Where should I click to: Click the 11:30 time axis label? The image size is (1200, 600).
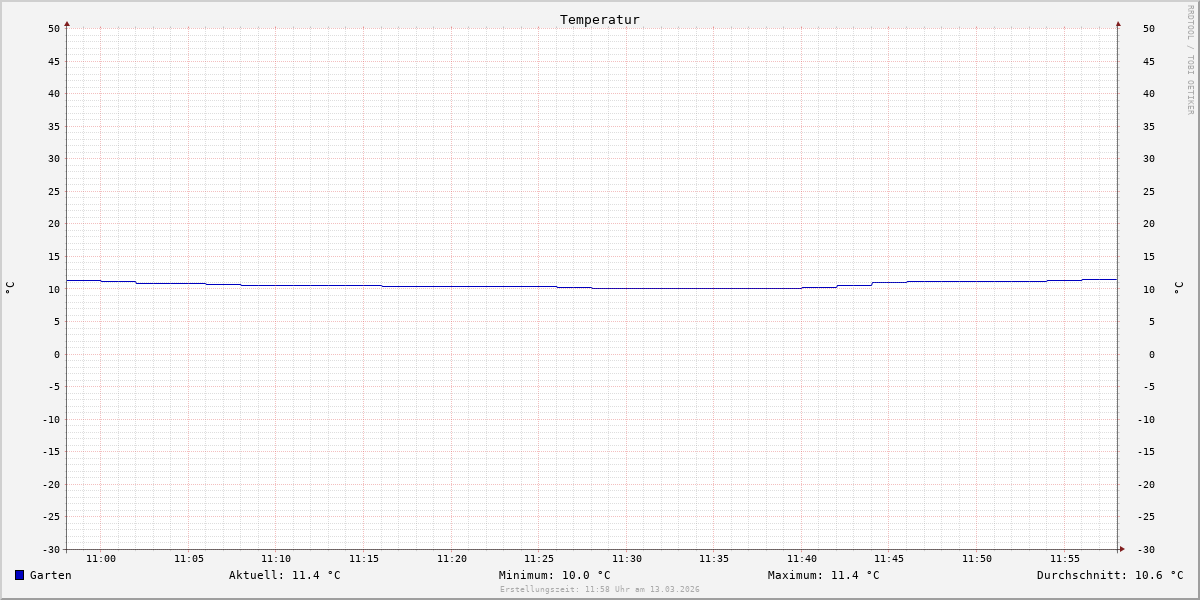click(x=627, y=559)
